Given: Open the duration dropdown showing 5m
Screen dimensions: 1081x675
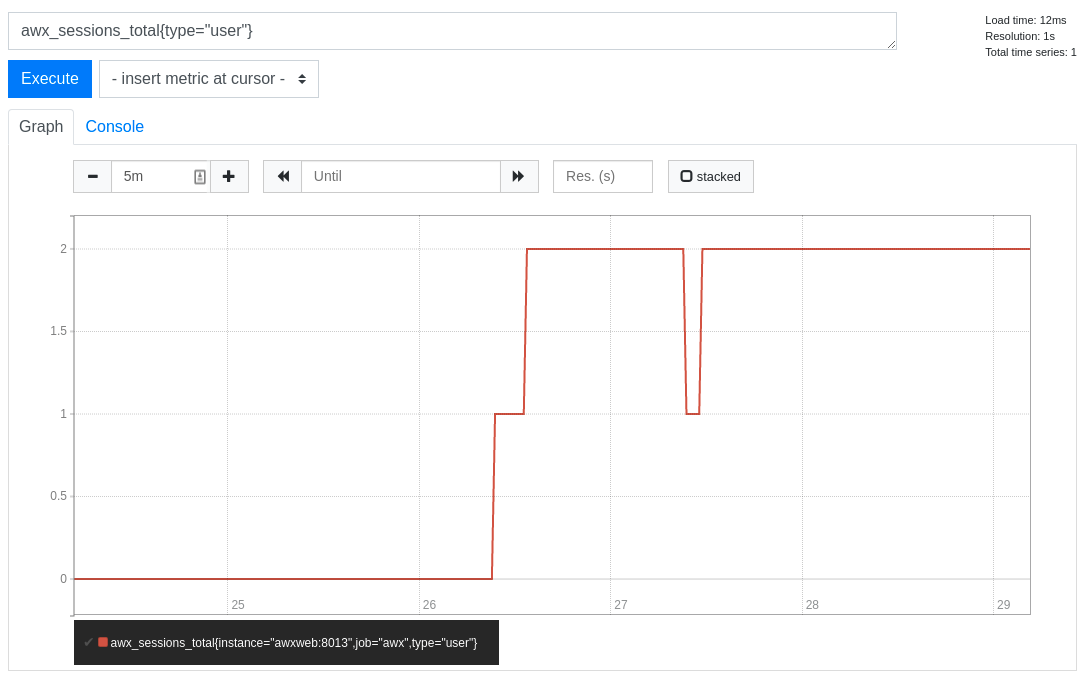Looking at the screenshot, I should coord(160,176).
